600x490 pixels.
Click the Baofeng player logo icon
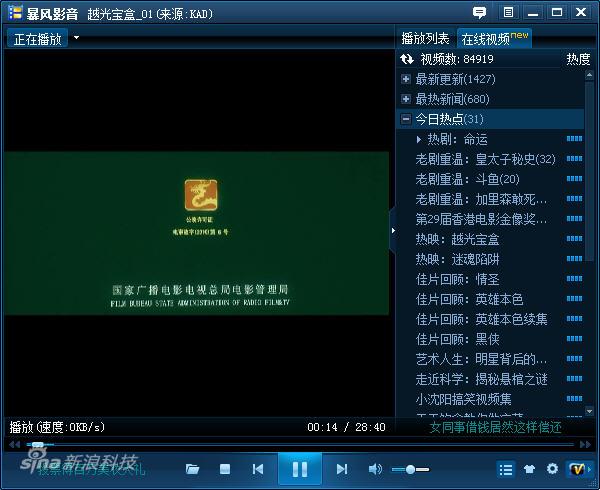(15, 13)
